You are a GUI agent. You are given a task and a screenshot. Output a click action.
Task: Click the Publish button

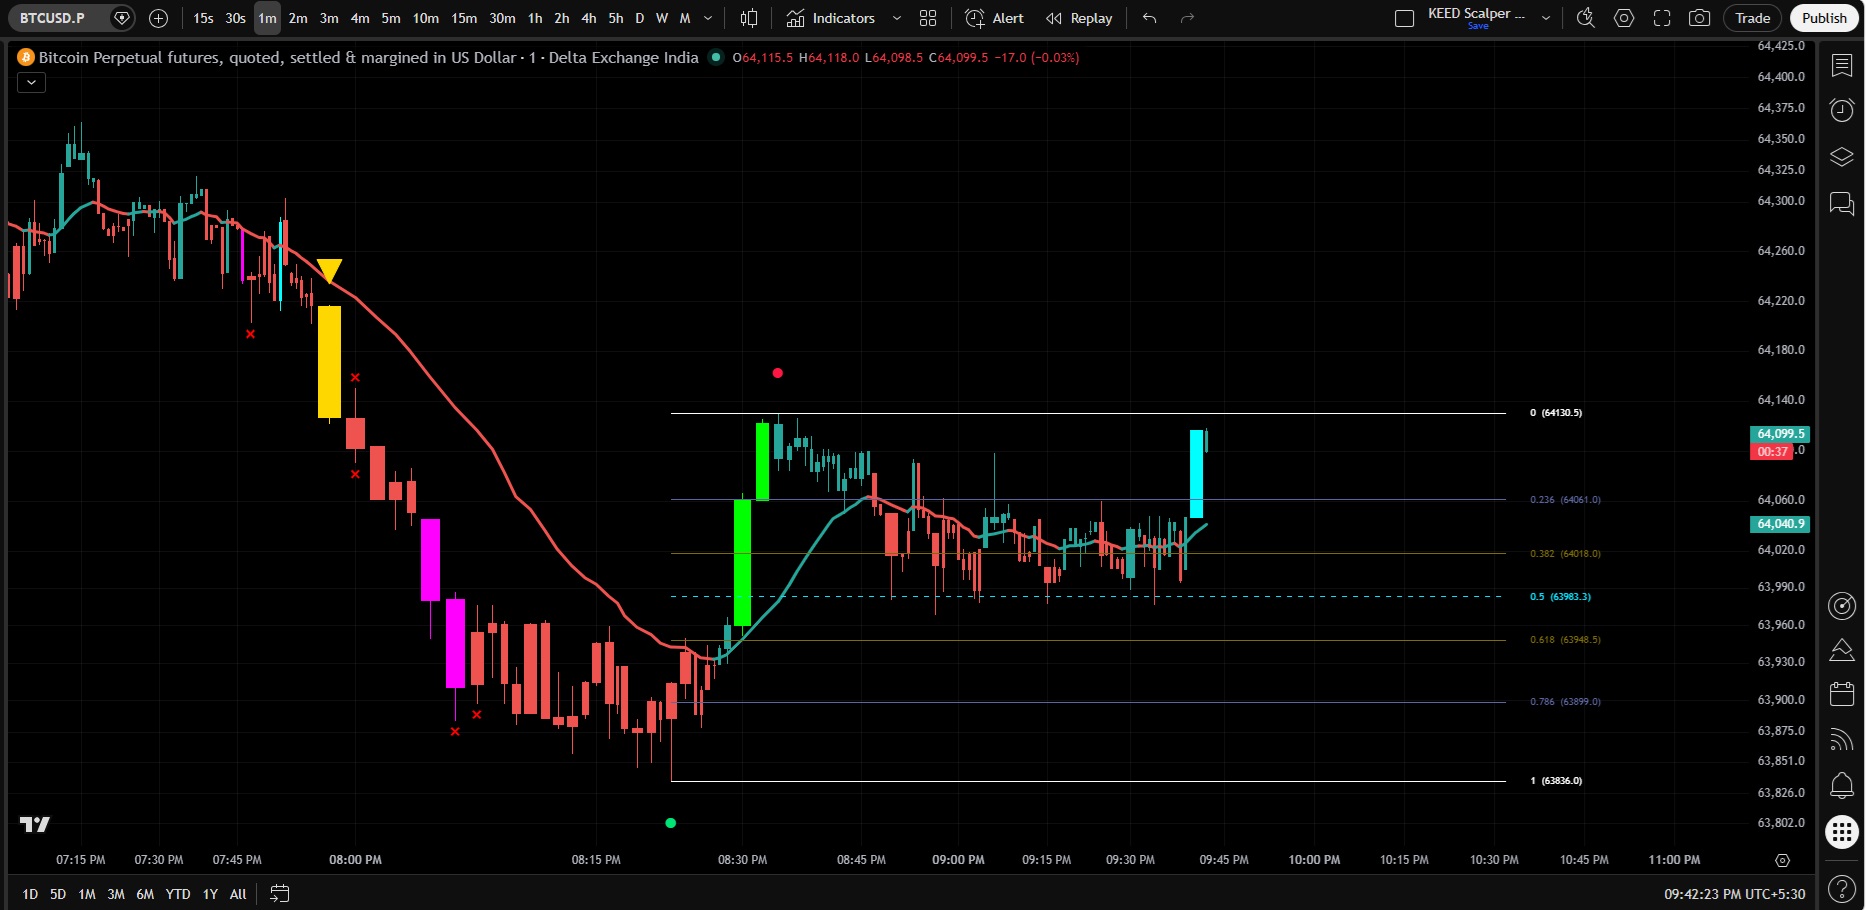tap(1824, 18)
